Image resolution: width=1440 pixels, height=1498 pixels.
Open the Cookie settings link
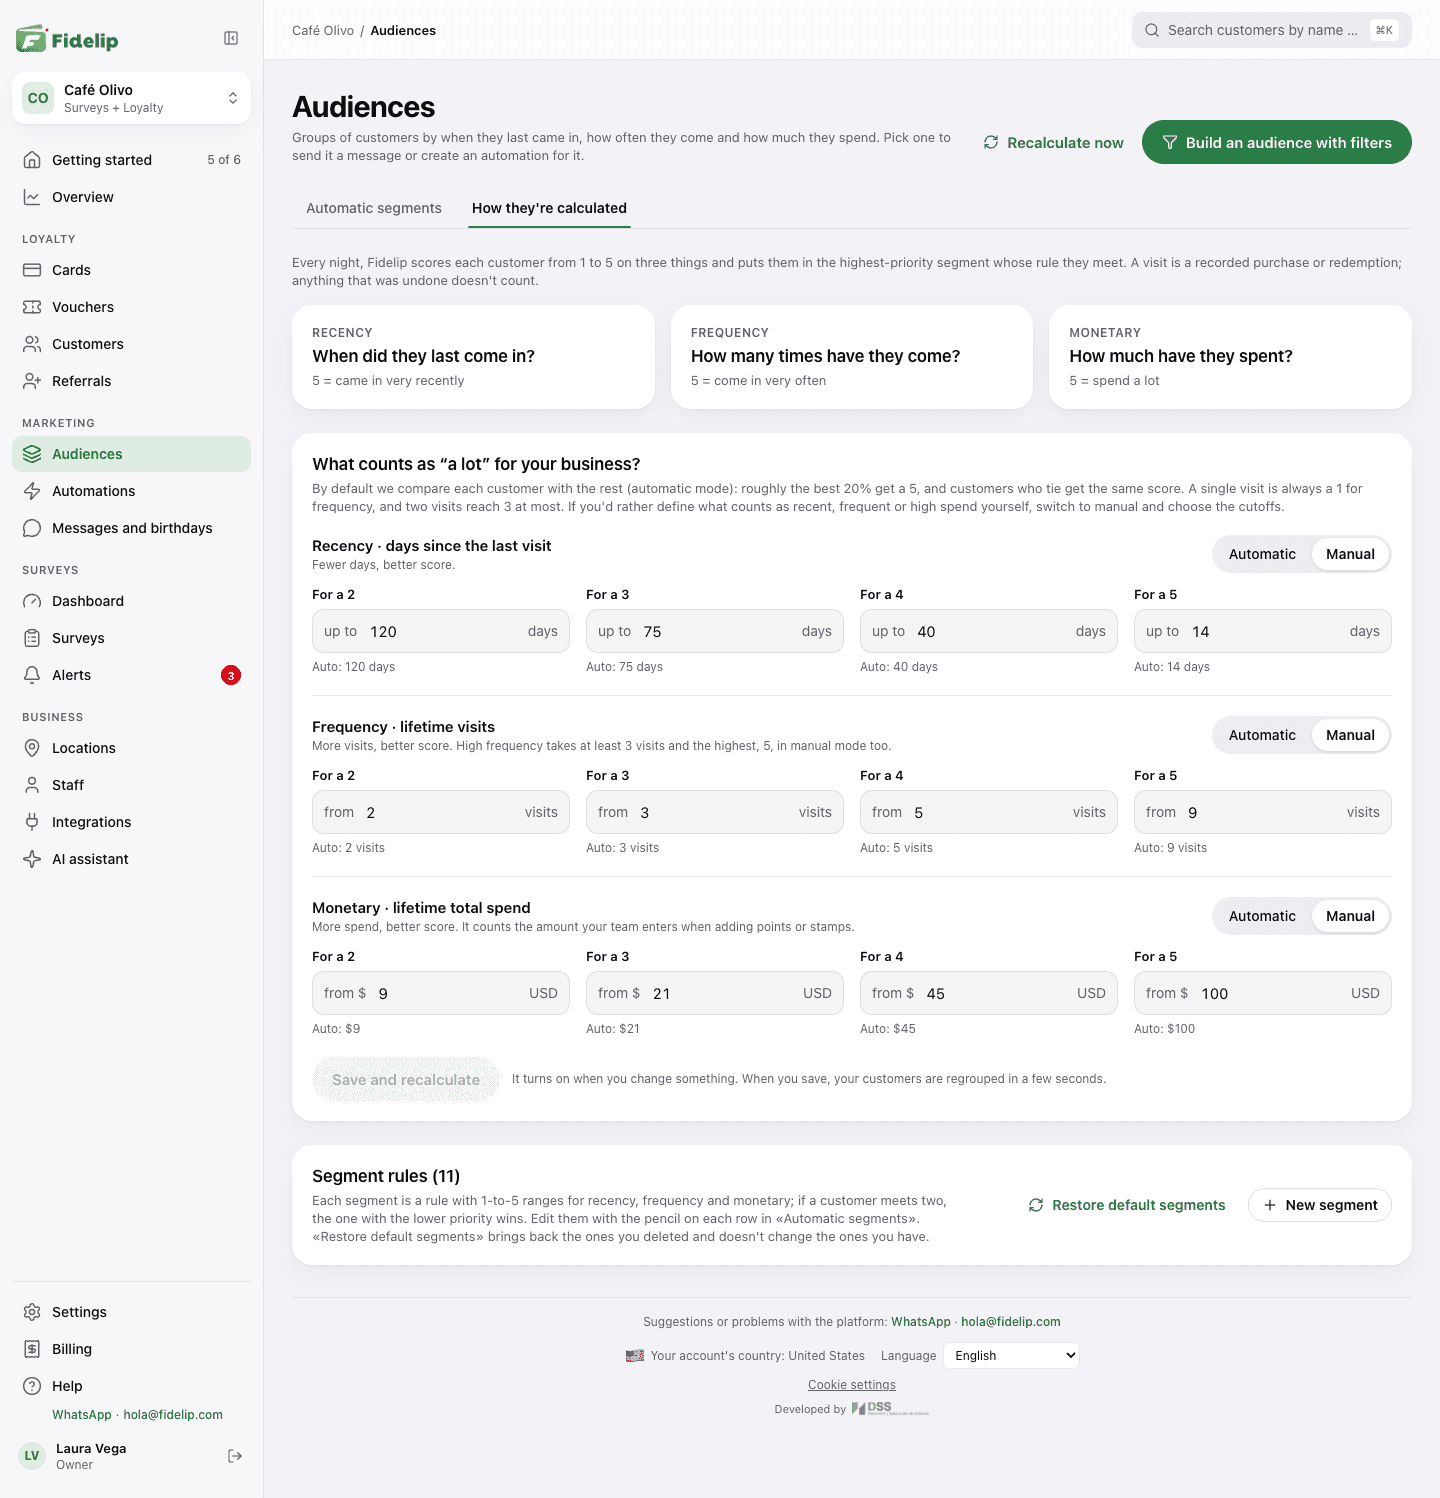point(852,1385)
